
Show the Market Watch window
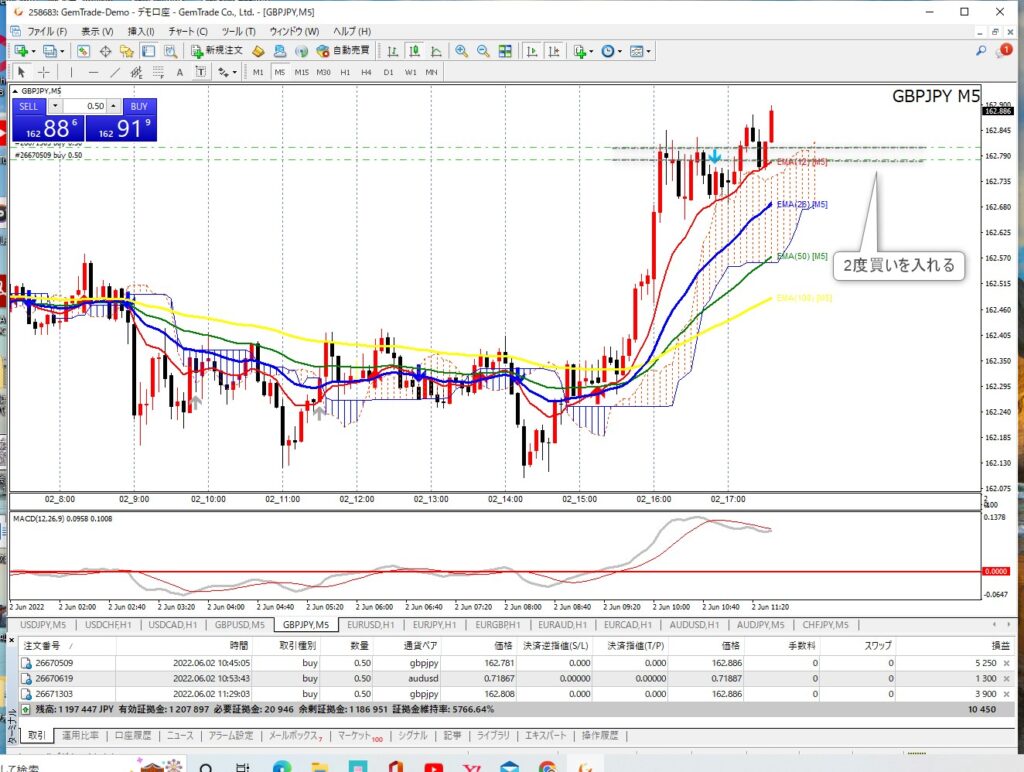pyautogui.click(x=83, y=51)
